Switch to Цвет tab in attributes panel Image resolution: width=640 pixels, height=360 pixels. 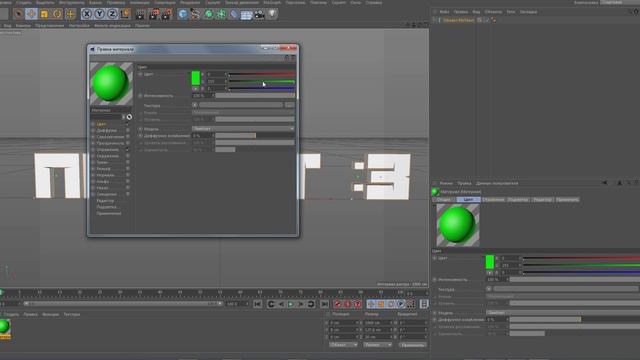(x=468, y=200)
